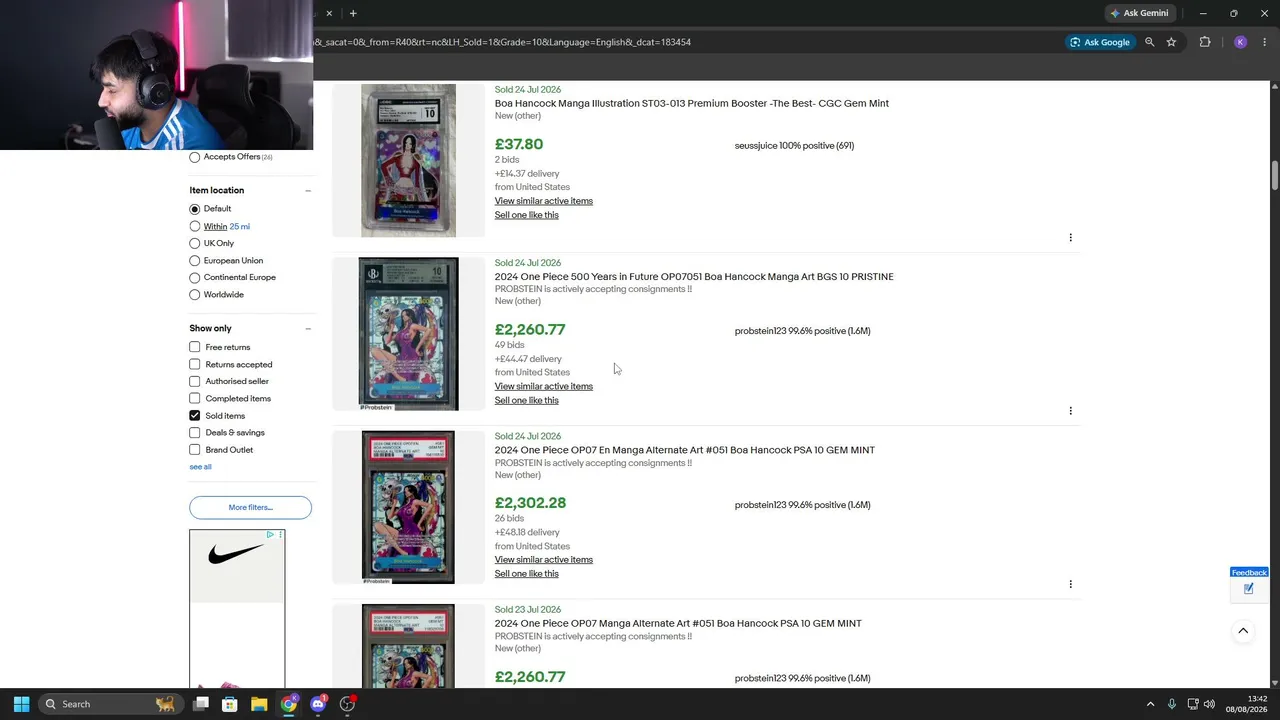Click the address bar URL text

pos(502,42)
